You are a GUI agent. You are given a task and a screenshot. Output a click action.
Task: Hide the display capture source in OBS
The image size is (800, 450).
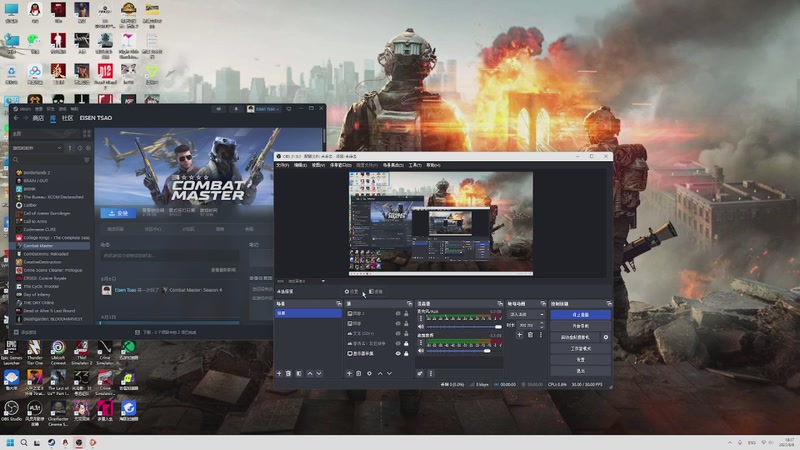click(398, 353)
